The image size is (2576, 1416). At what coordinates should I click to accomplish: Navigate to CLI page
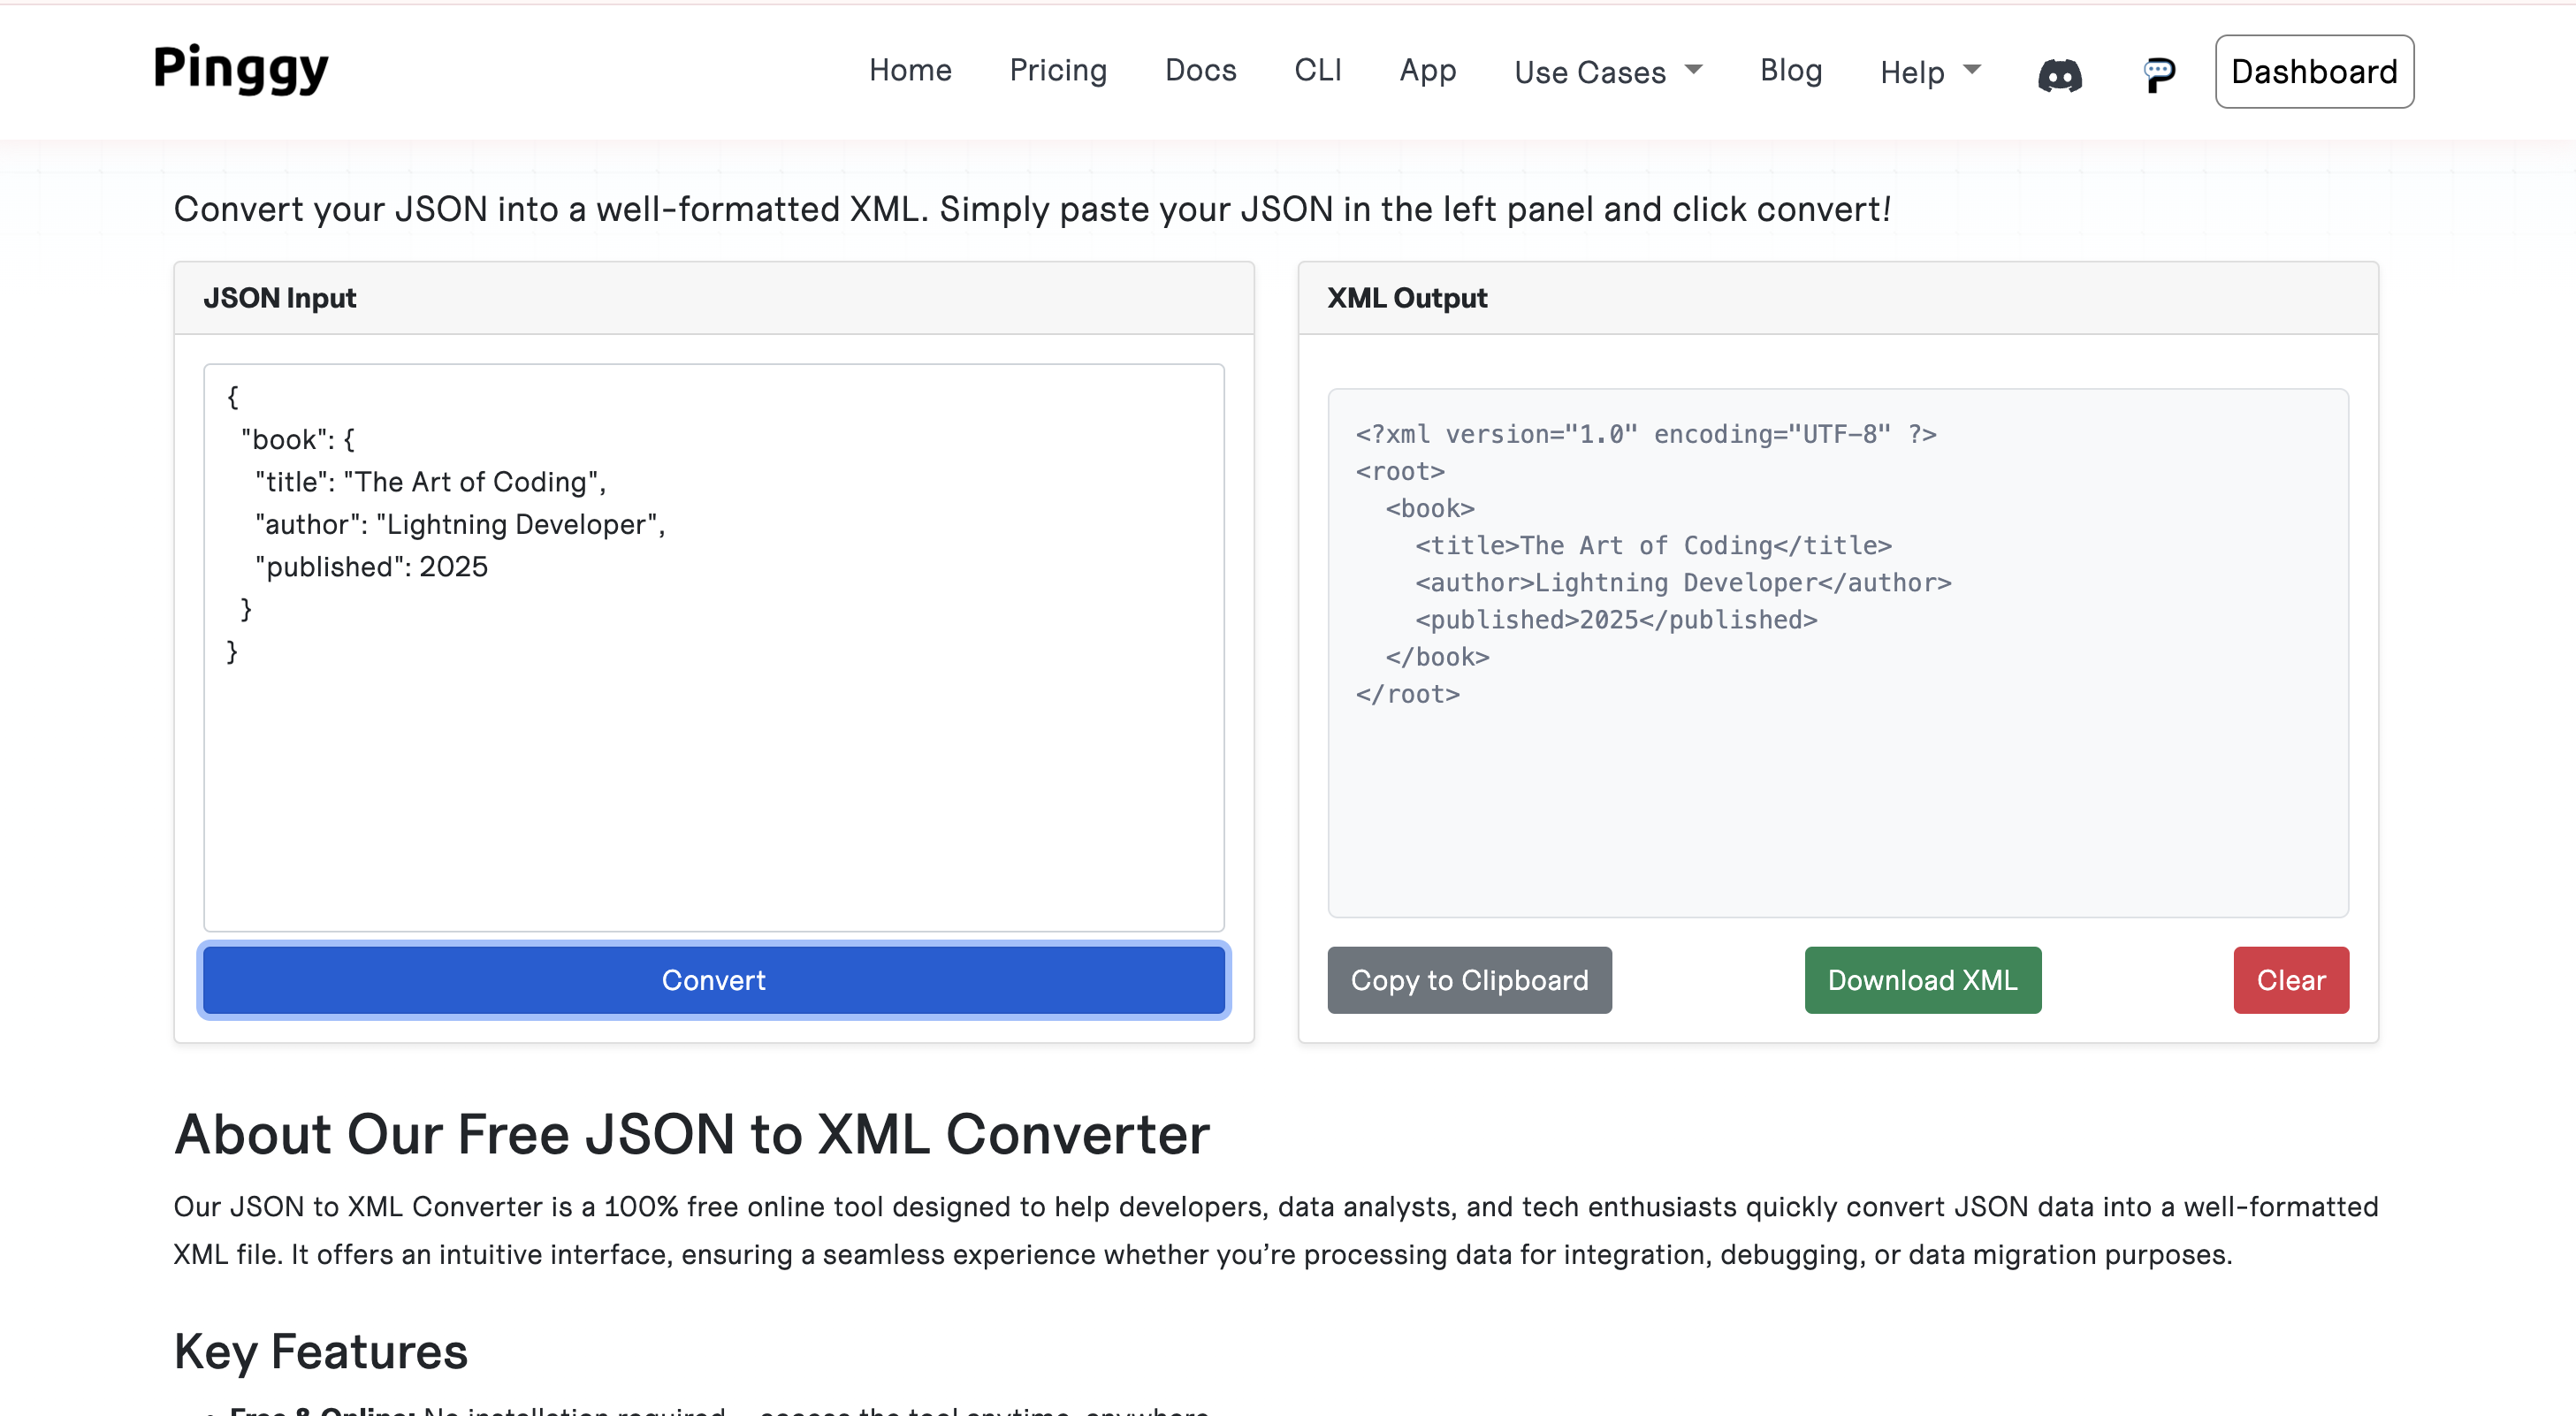coord(1317,71)
